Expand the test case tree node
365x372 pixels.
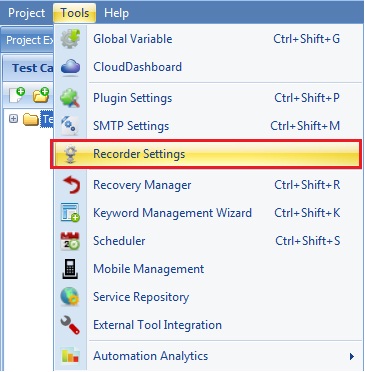pos(13,119)
